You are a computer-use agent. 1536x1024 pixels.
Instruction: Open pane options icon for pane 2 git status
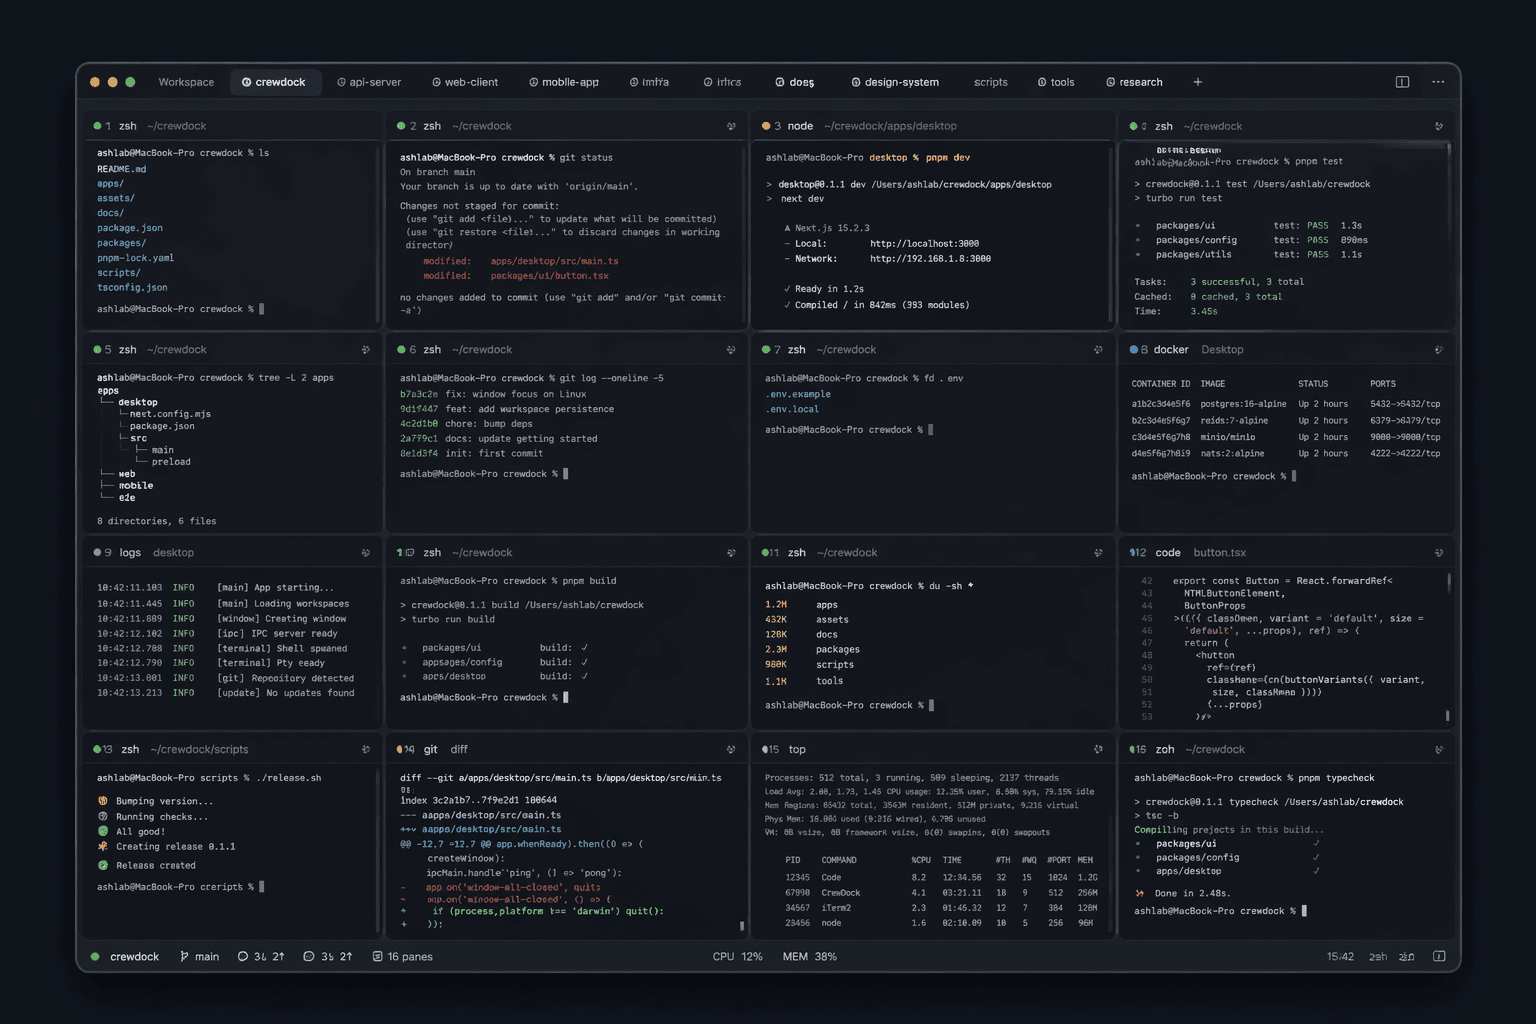point(731,126)
